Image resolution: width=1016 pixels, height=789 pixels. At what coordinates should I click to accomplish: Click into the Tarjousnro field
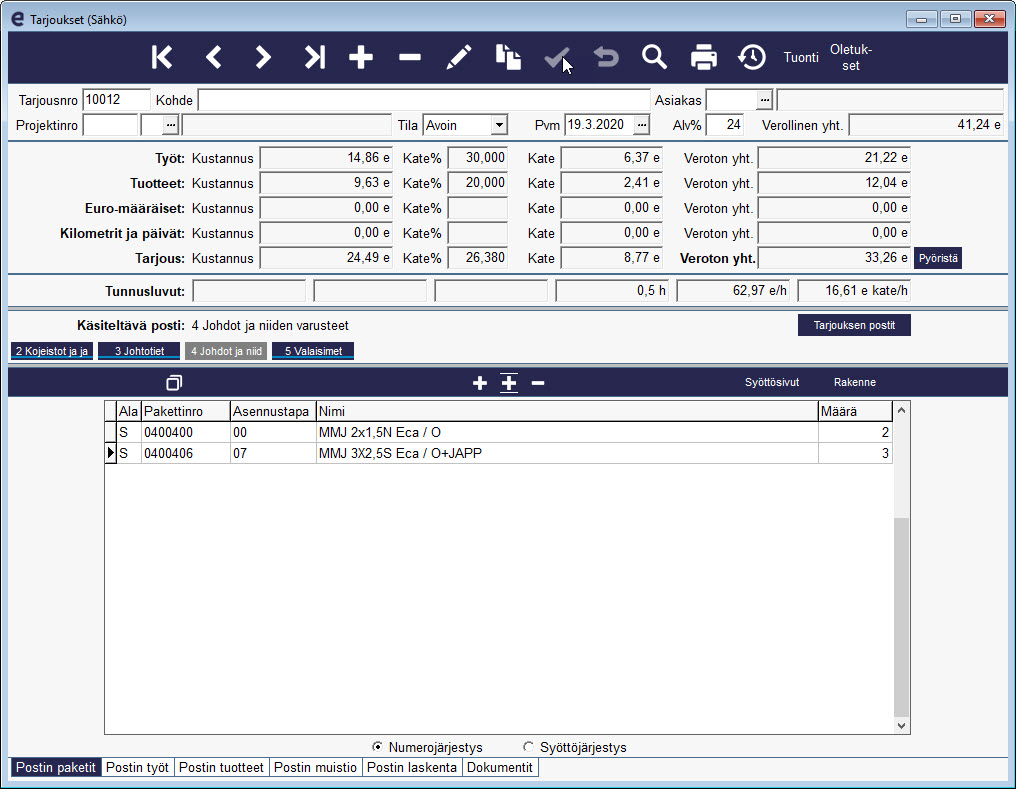(117, 100)
